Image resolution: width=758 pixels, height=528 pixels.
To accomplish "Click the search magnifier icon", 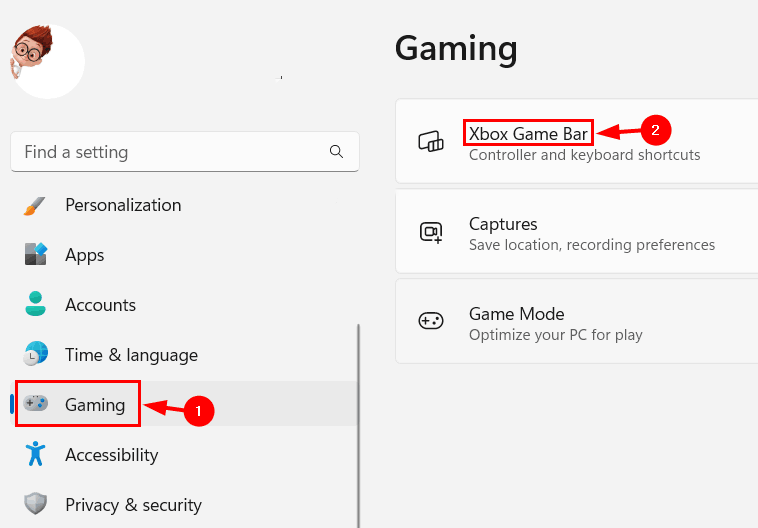I will (x=336, y=152).
